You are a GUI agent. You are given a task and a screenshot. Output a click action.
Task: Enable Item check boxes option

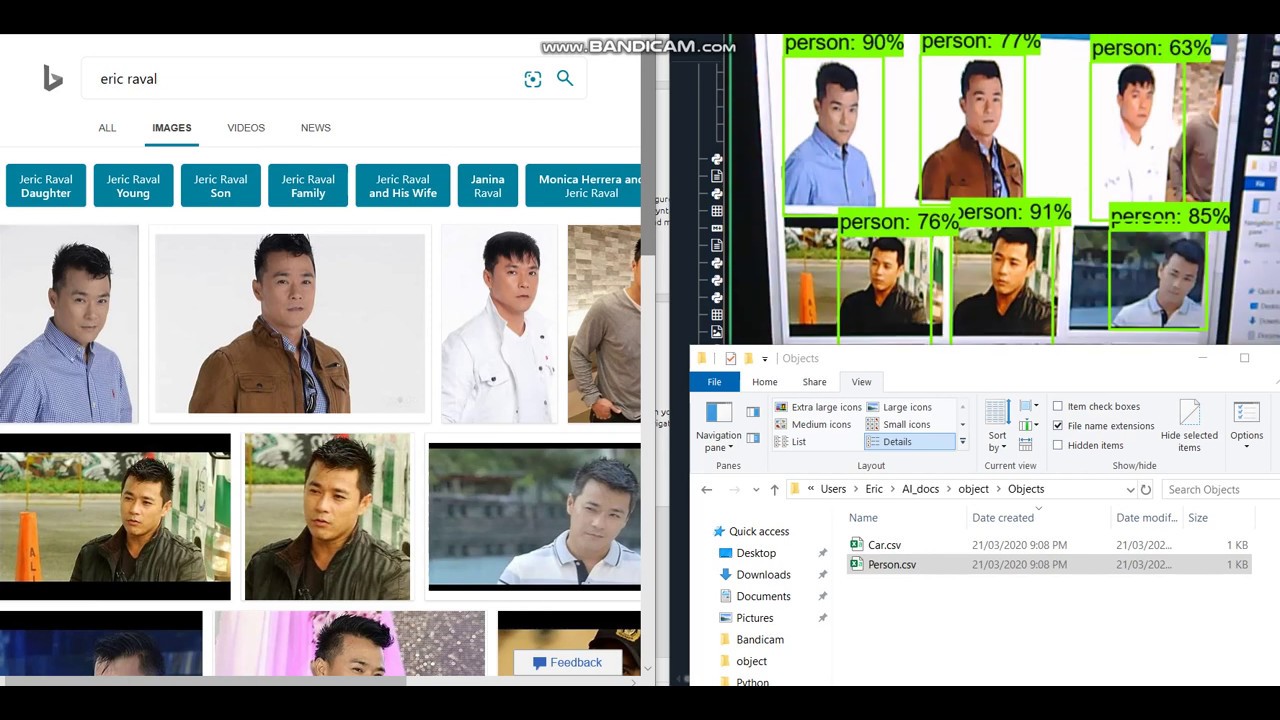[x=1058, y=407]
